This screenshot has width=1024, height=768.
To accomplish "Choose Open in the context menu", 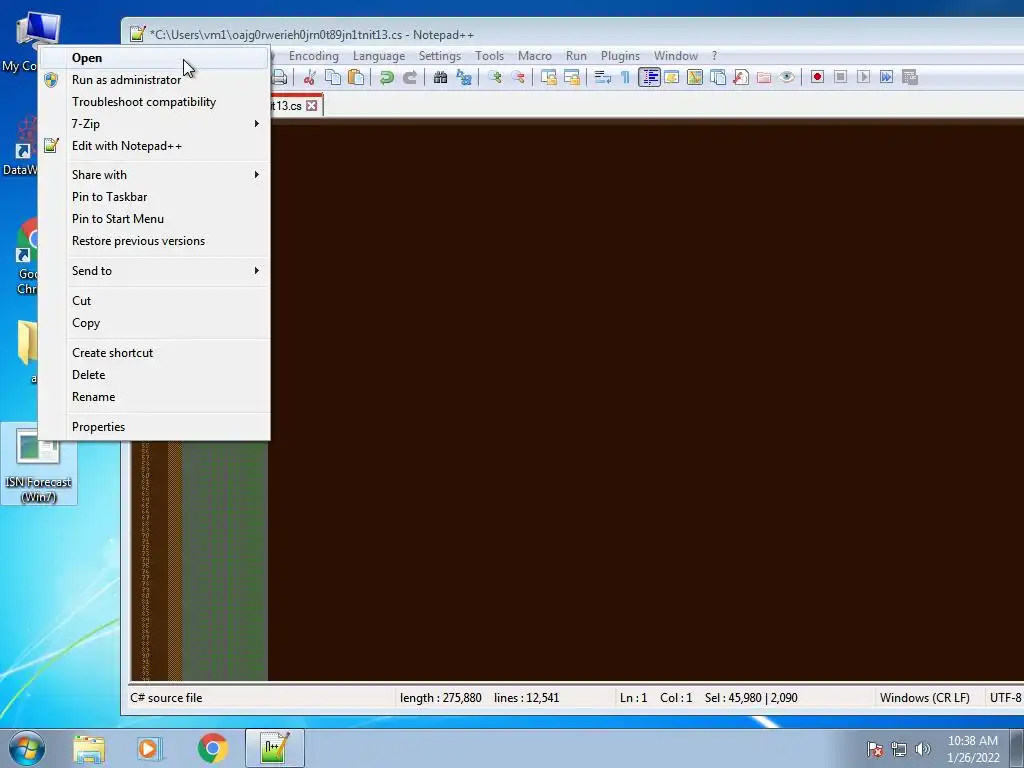I will point(154,57).
